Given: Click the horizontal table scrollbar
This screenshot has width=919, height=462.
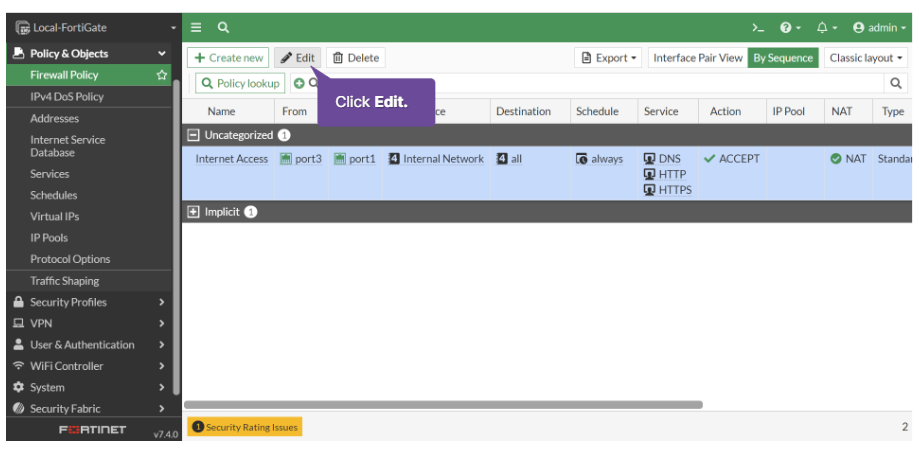Looking at the screenshot, I should click(x=443, y=405).
